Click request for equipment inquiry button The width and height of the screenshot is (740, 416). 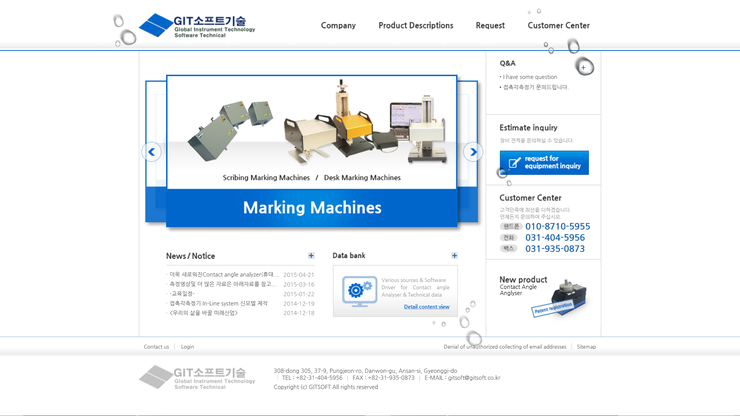(x=544, y=162)
